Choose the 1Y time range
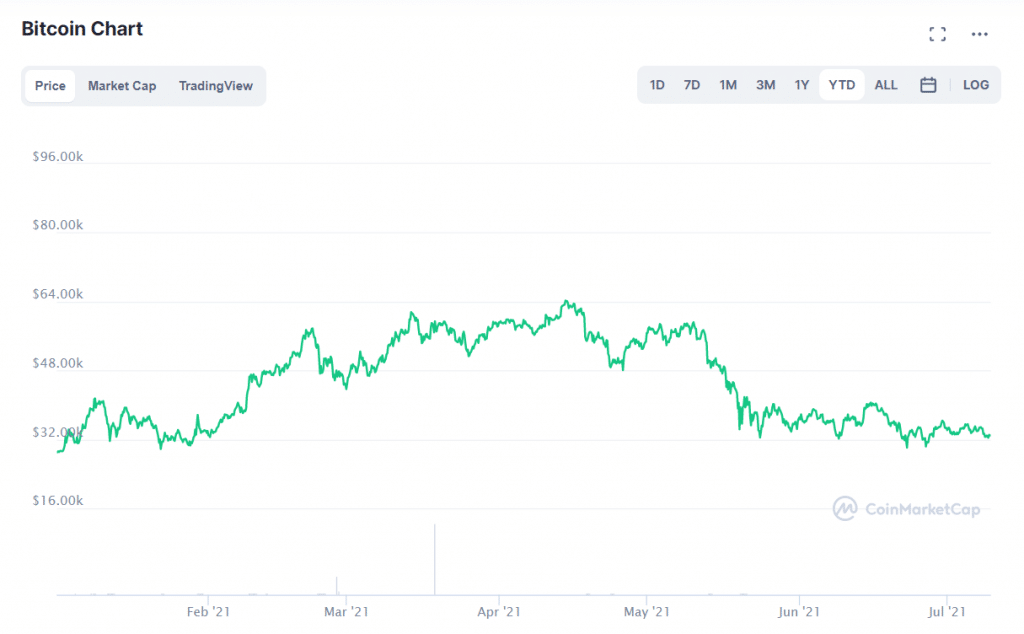Image resolution: width=1024 pixels, height=634 pixels. pyautogui.click(x=802, y=85)
